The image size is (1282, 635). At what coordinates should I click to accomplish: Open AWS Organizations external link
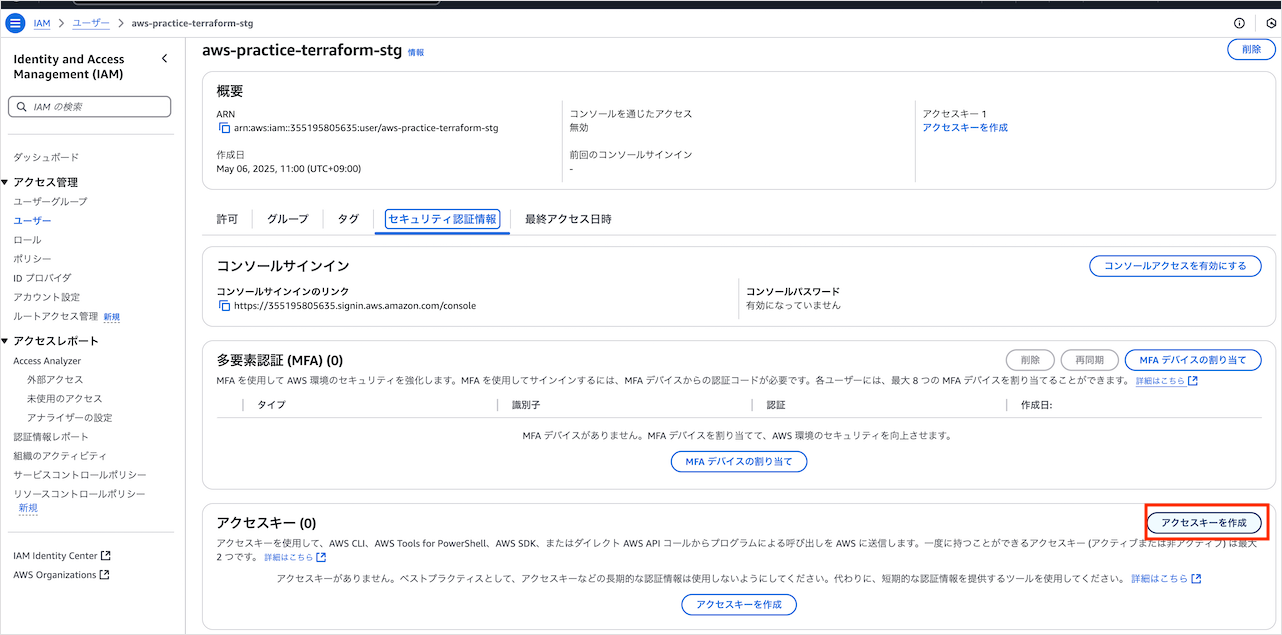point(62,575)
